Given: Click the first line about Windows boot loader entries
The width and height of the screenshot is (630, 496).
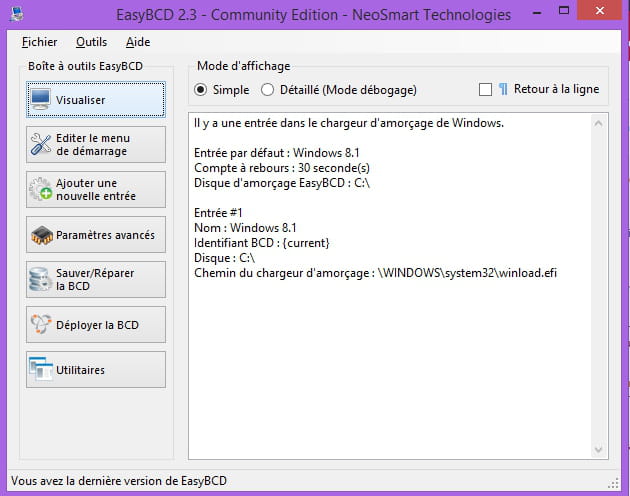Looking at the screenshot, I should tap(349, 123).
